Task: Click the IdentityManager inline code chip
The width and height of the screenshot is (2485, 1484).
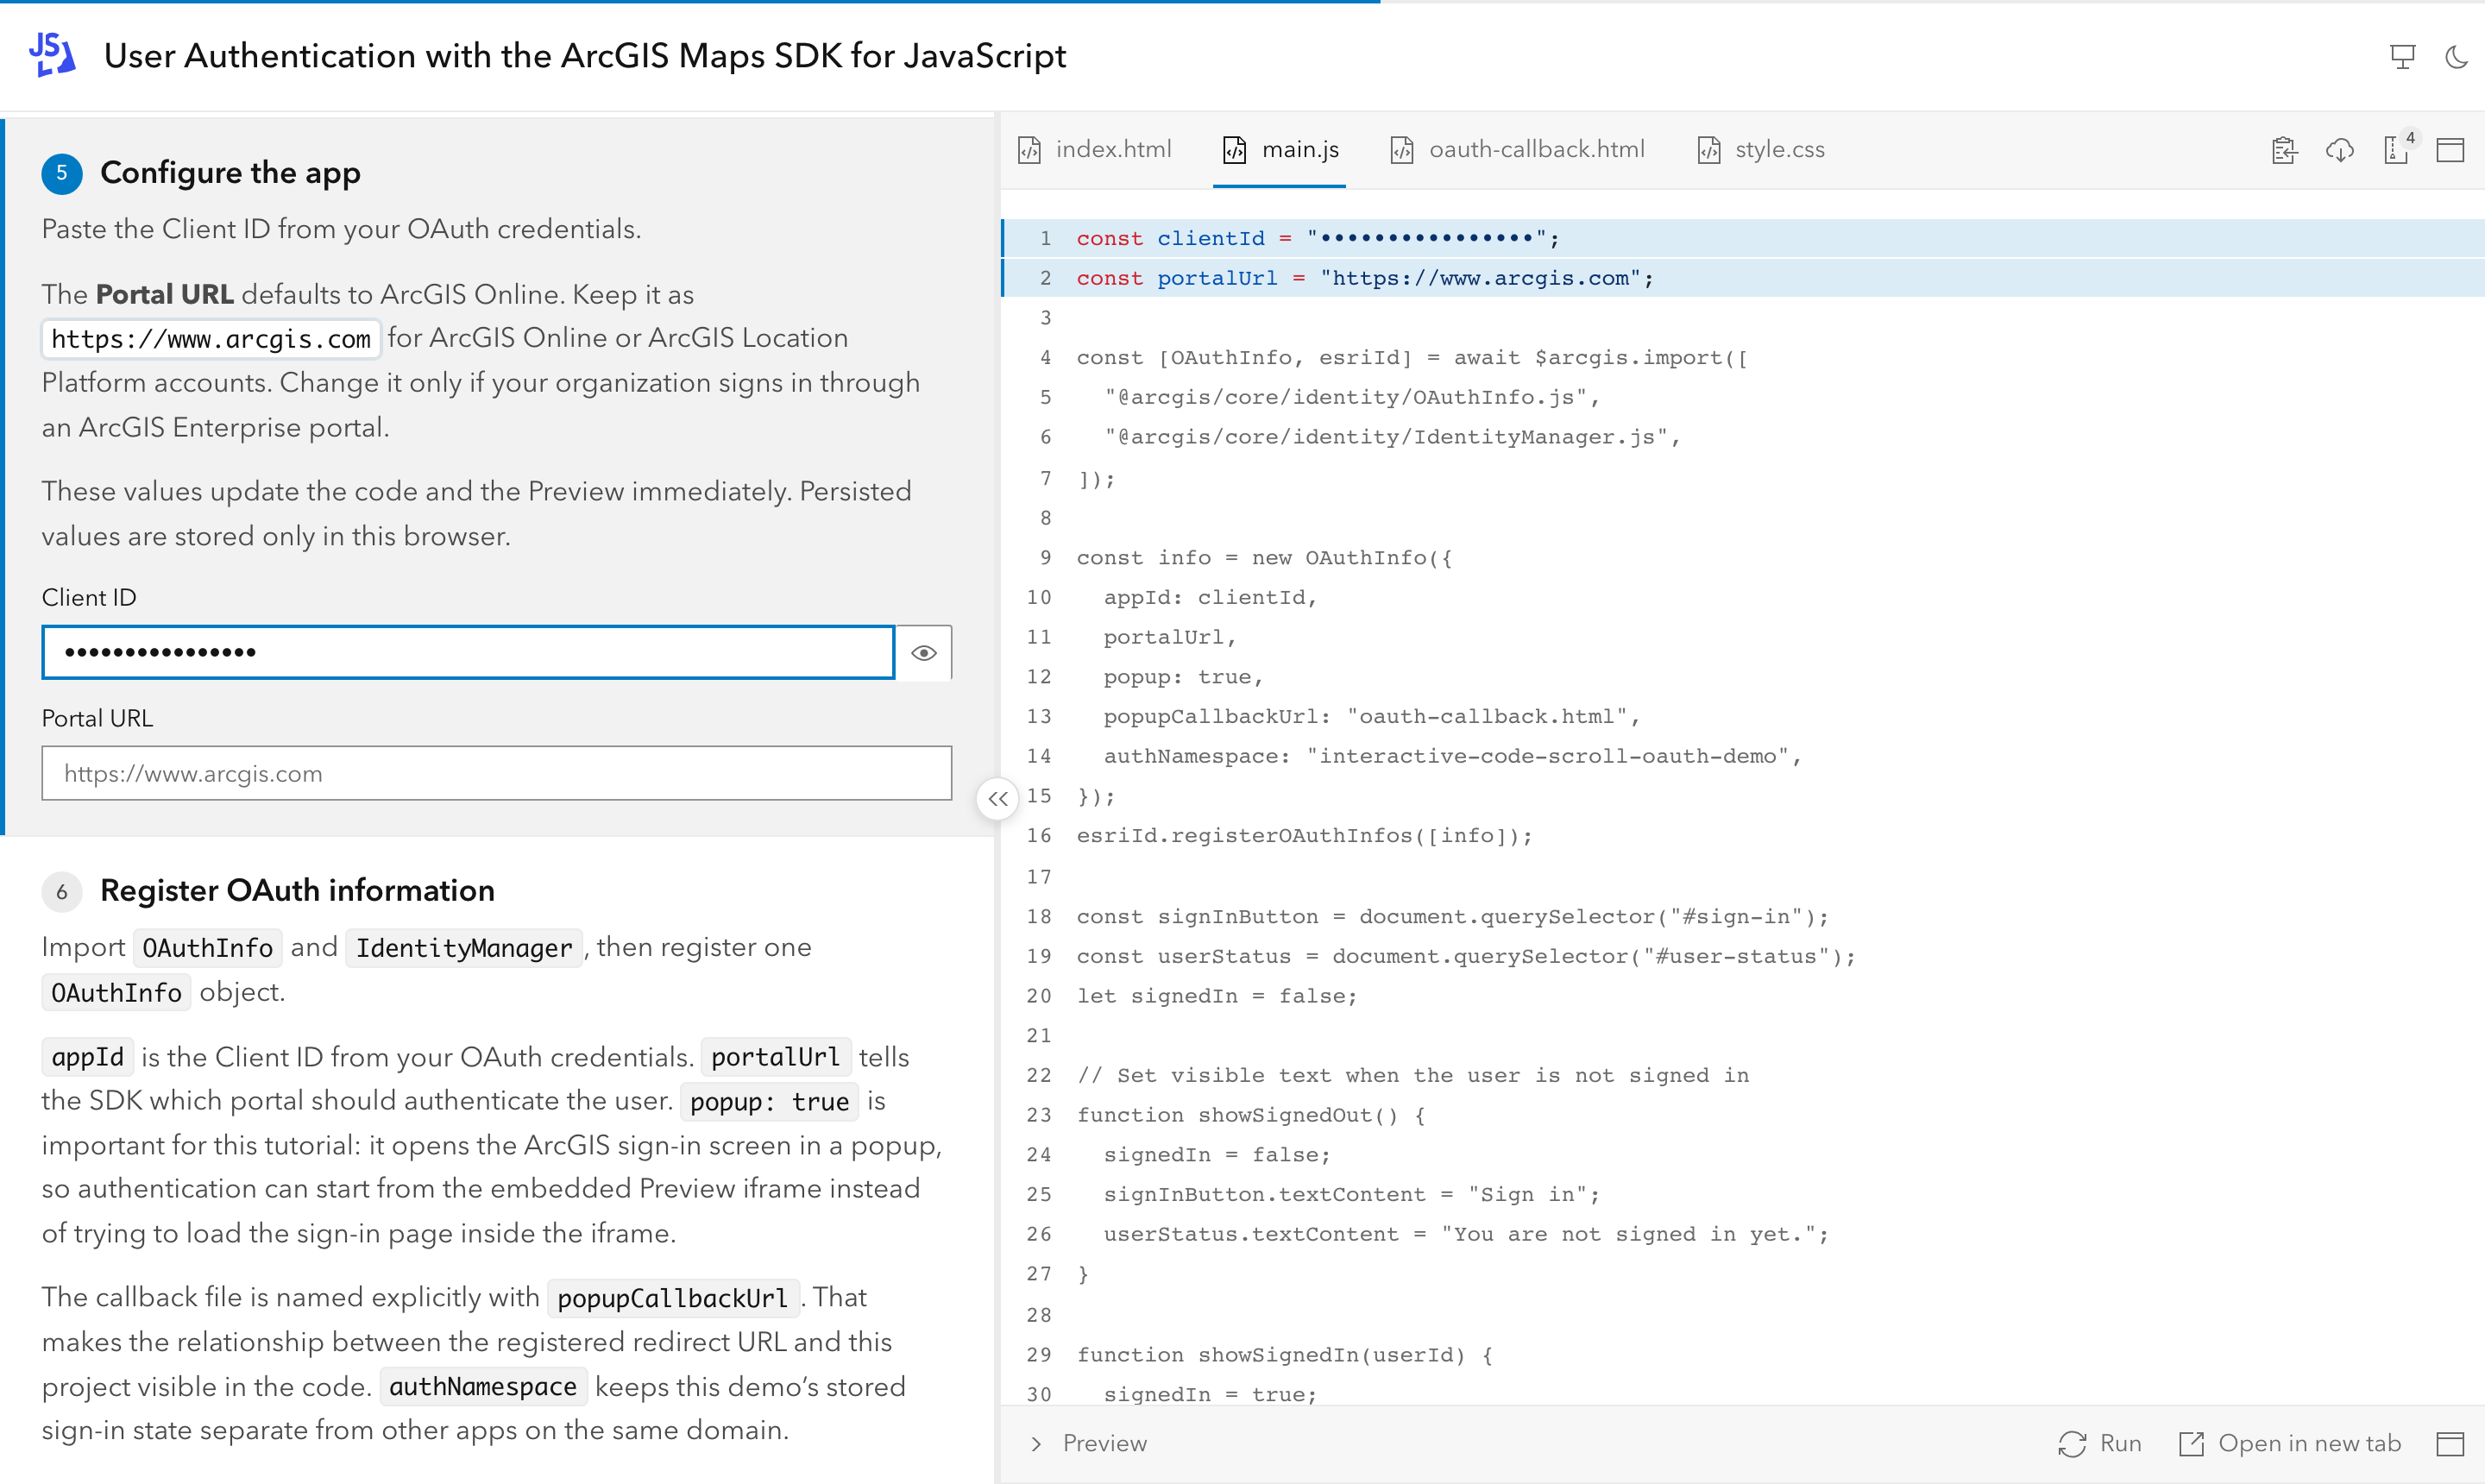Action: pos(464,948)
